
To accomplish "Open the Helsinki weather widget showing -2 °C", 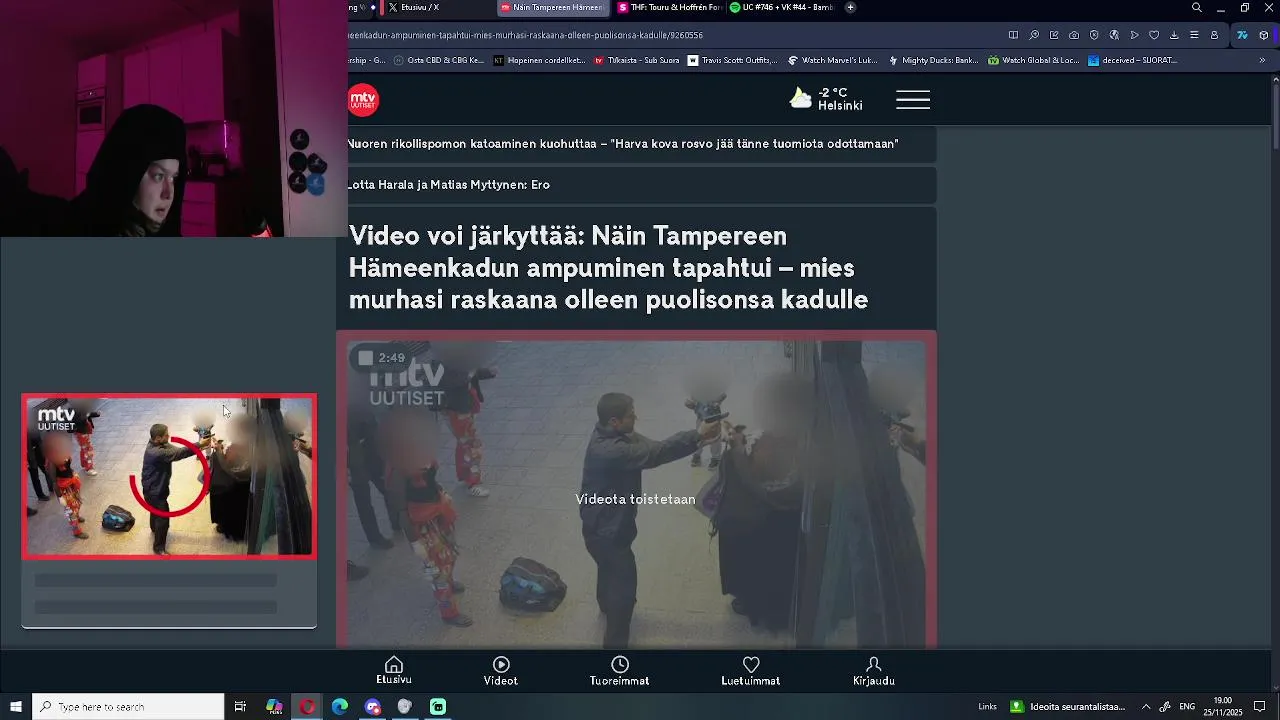I will pyautogui.click(x=826, y=99).
